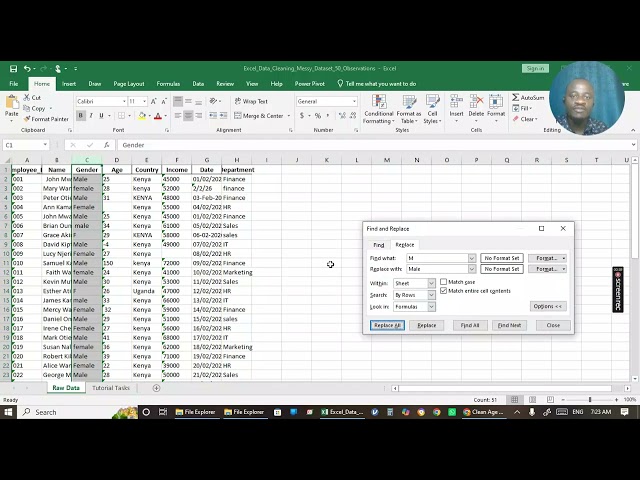Viewport: 640px width, 480px height.
Task: Open the Cell Styles gallery
Action: click(x=432, y=109)
